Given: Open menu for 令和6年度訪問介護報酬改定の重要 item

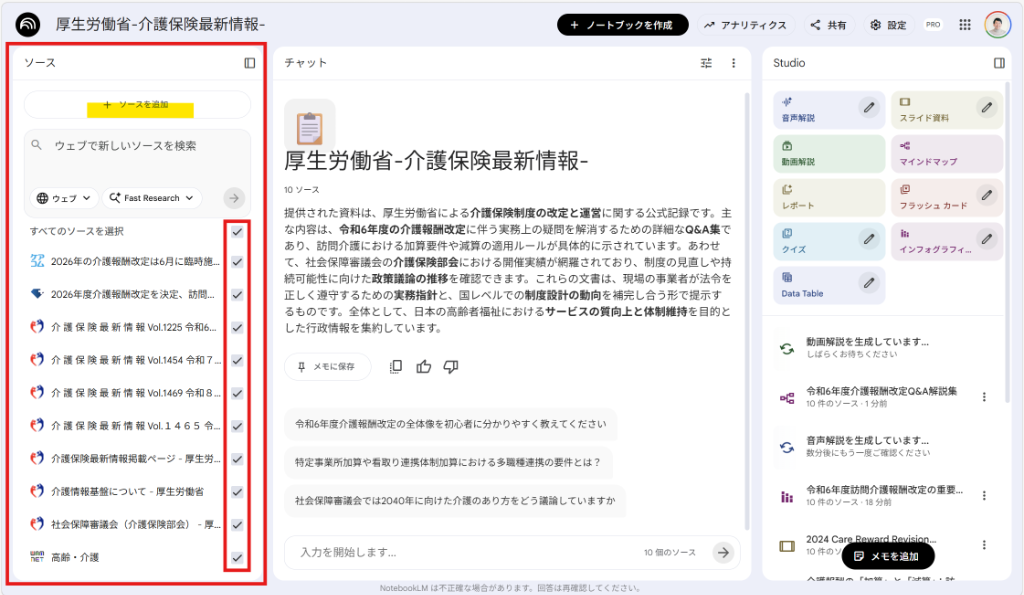Looking at the screenshot, I should point(984,496).
